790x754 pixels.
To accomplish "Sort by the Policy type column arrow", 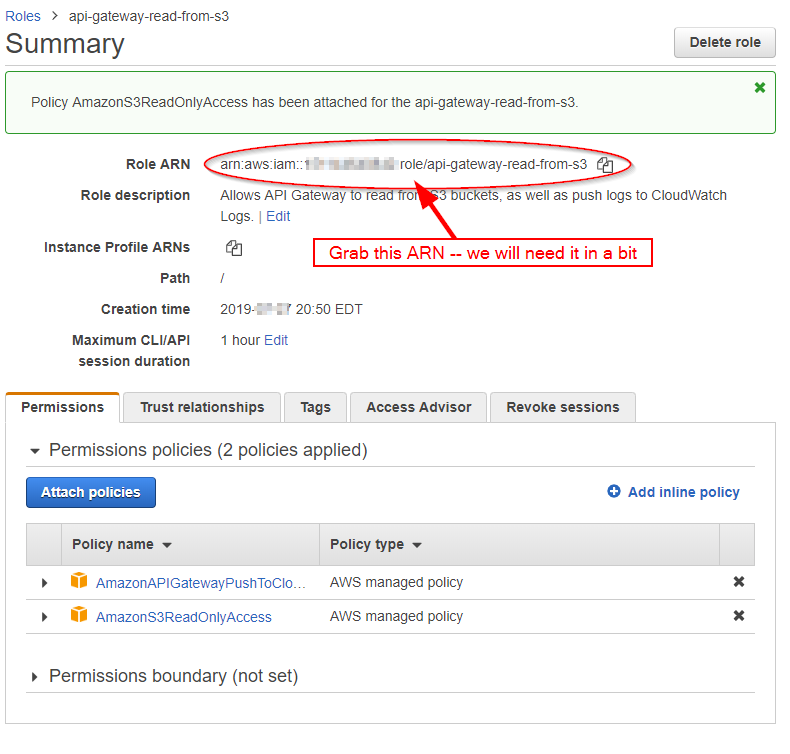I will coord(417,545).
